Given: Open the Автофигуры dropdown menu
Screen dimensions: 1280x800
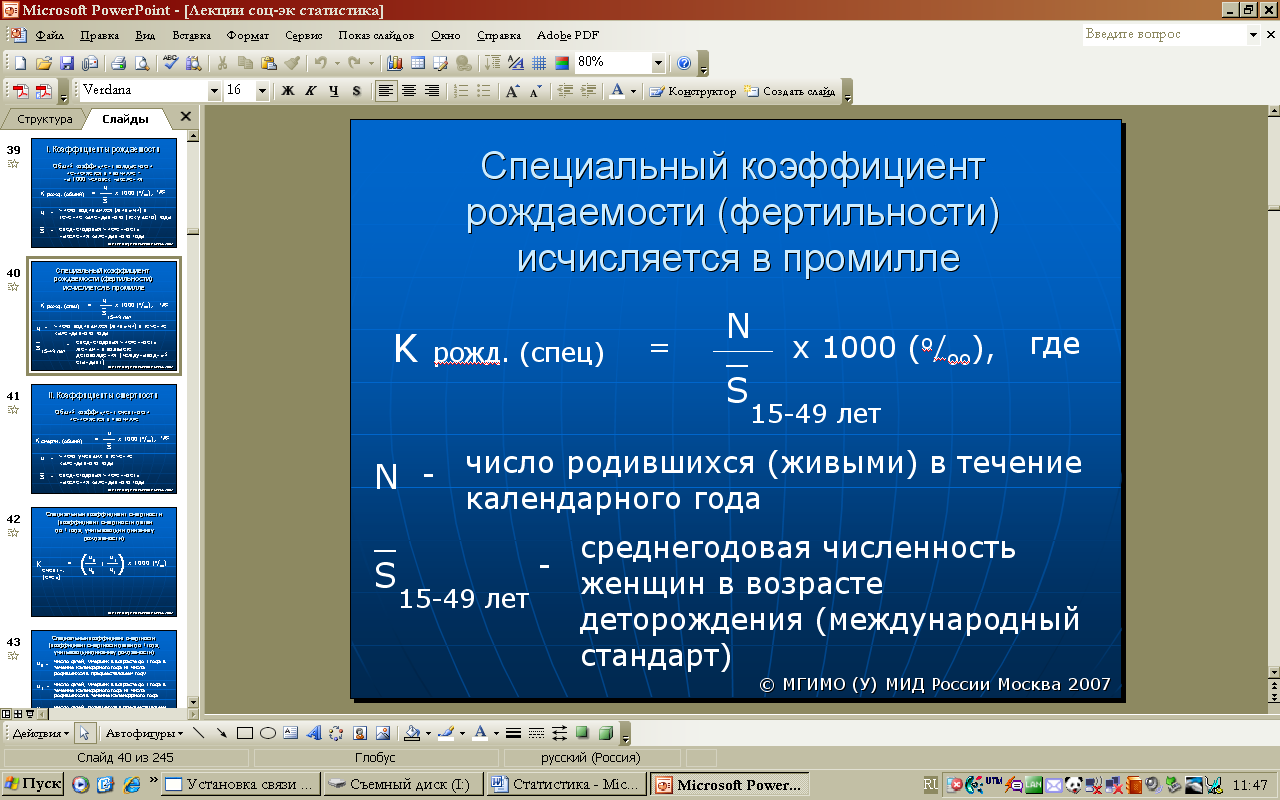Looking at the screenshot, I should (x=143, y=733).
